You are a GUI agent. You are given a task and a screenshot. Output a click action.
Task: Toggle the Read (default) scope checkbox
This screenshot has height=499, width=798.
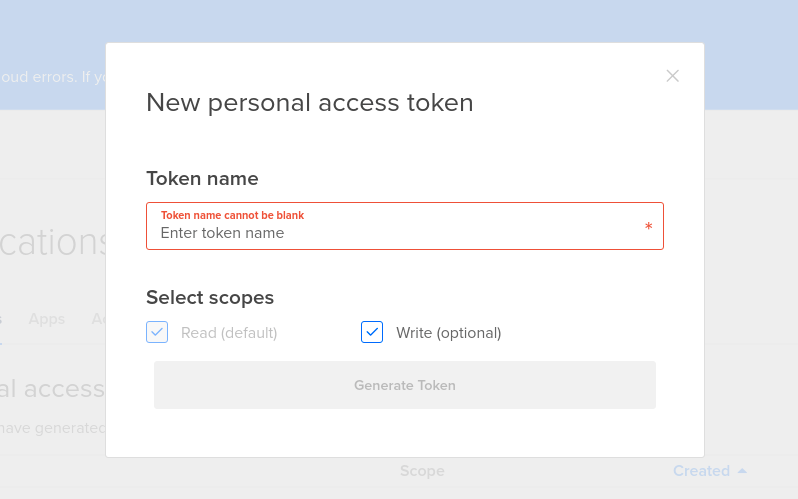[157, 332]
